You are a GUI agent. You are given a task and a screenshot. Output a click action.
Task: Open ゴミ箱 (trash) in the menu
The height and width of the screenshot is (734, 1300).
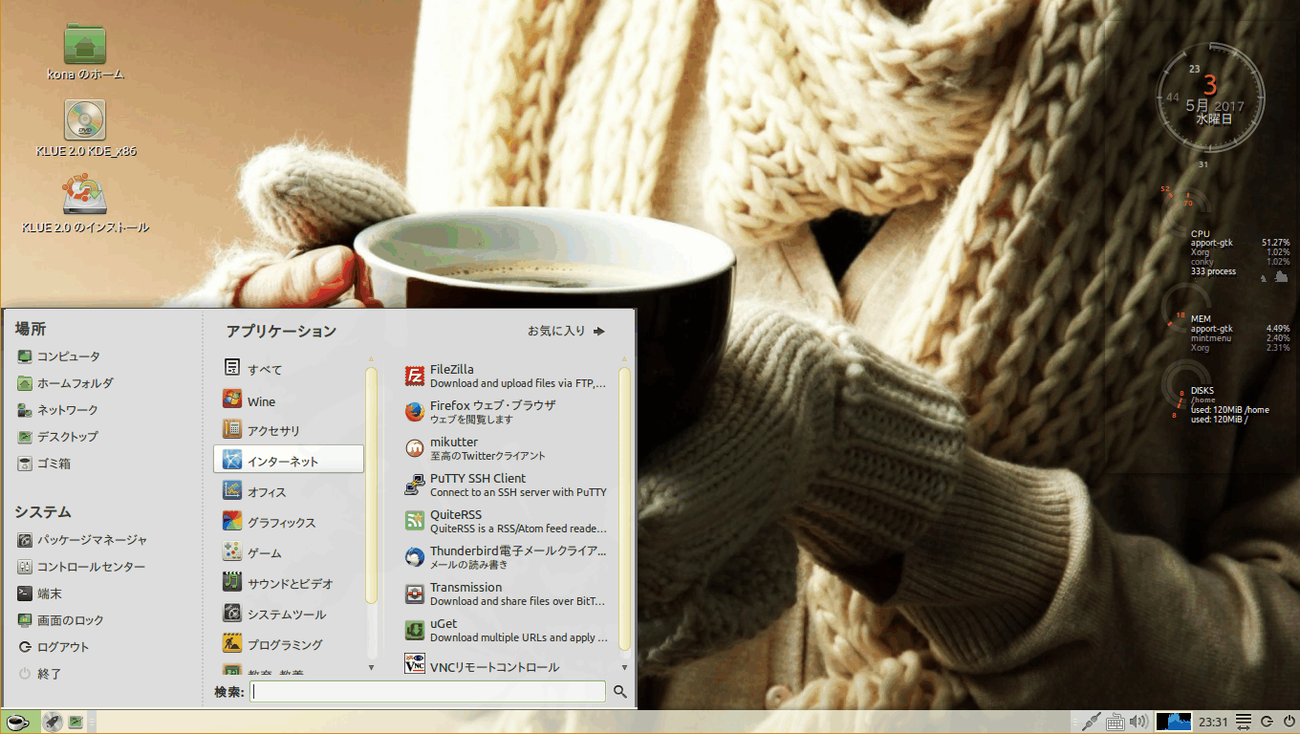pos(44,464)
